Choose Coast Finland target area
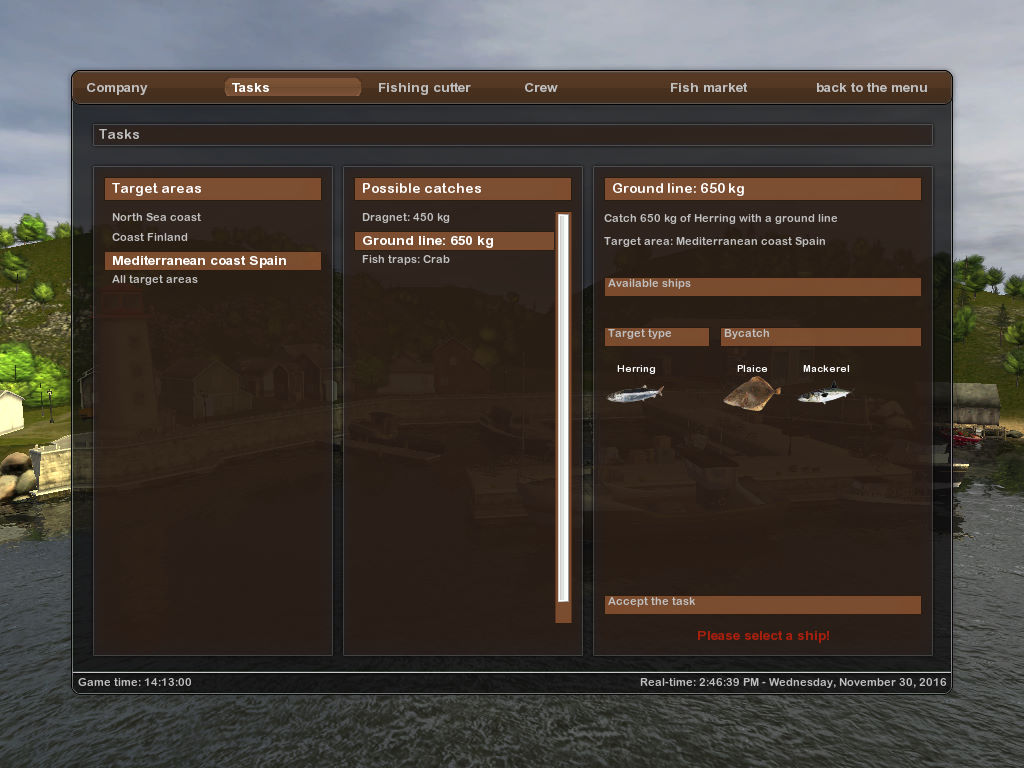Screen dimensions: 1024x768 (x=150, y=237)
